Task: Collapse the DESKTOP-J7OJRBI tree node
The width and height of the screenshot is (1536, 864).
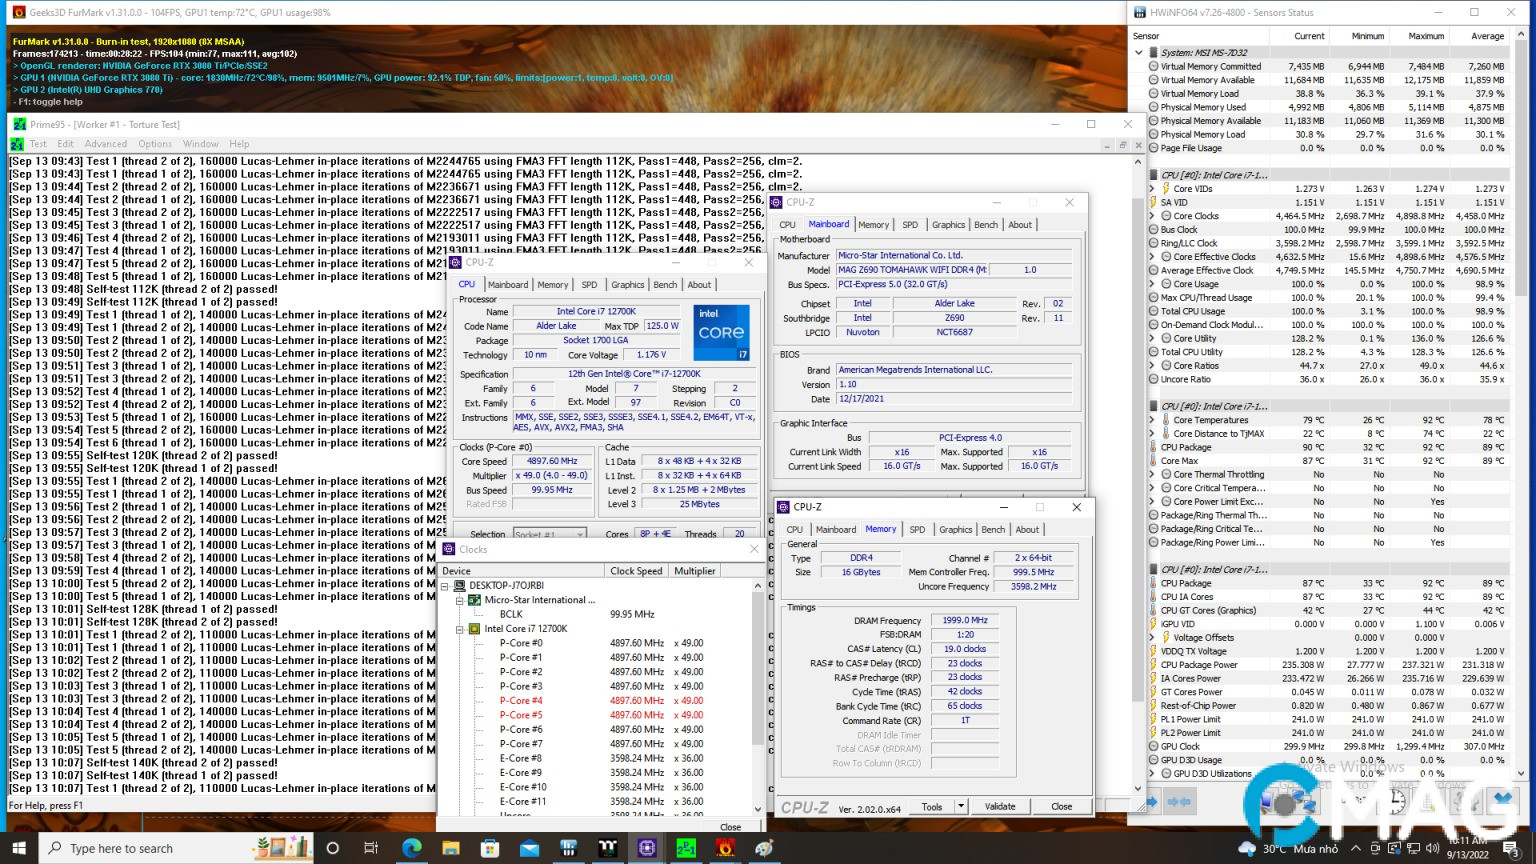Action: click(446, 586)
